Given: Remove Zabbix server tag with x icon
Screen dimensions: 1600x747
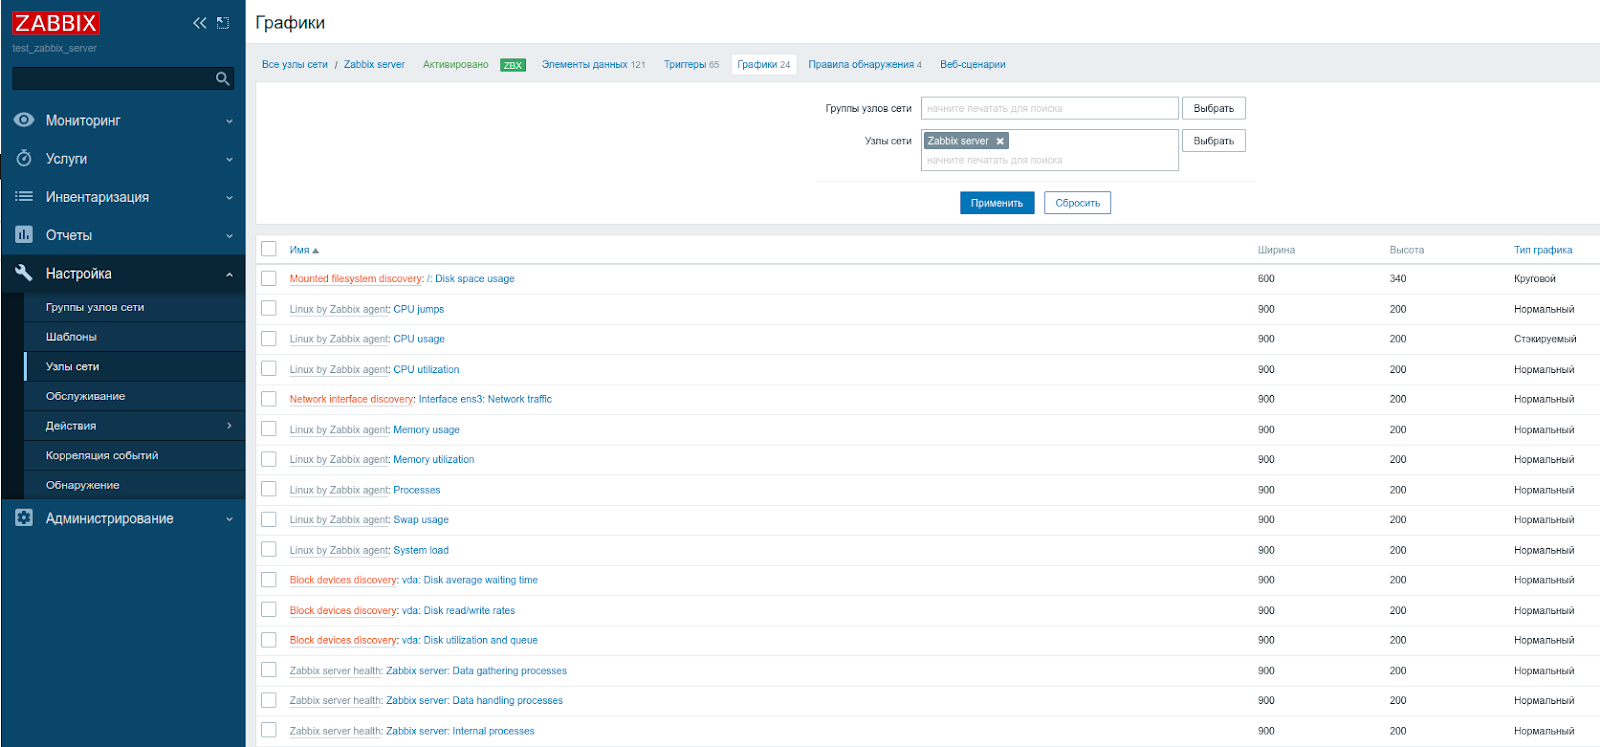Looking at the screenshot, I should pyautogui.click(x=1000, y=141).
